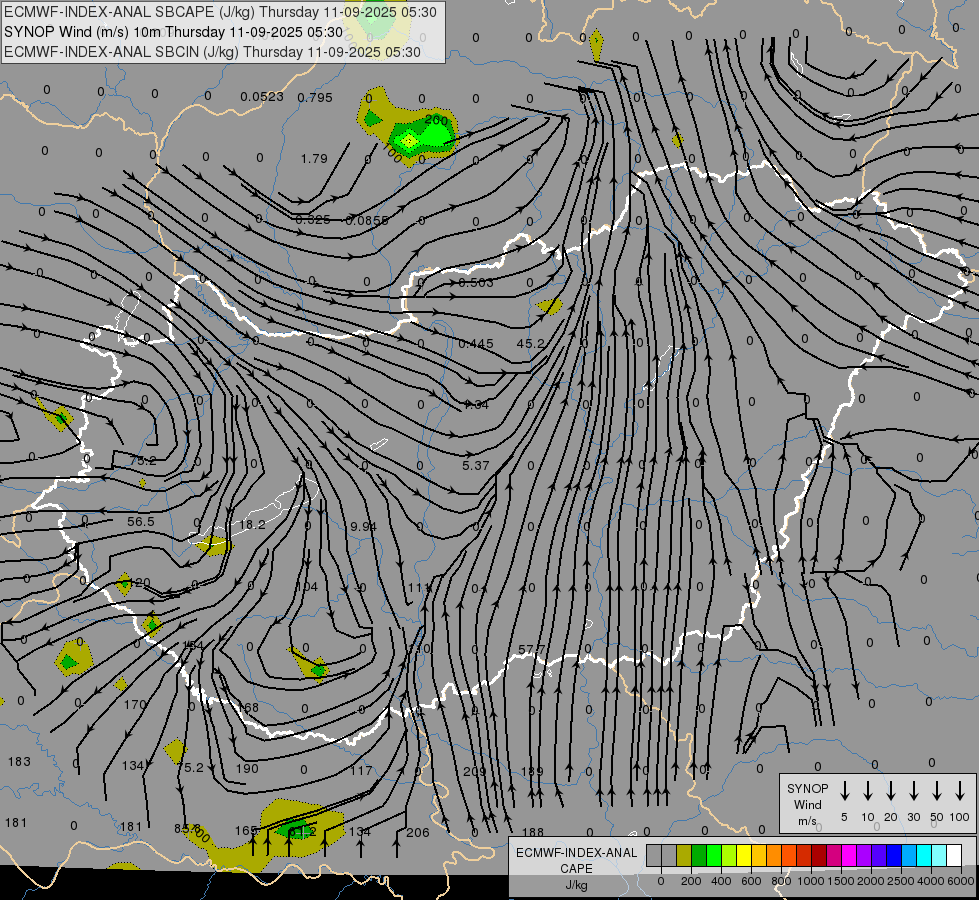The image size is (979, 900).
Task: Click the 100 m/s wind arrow in the legend
Action: 960,791
